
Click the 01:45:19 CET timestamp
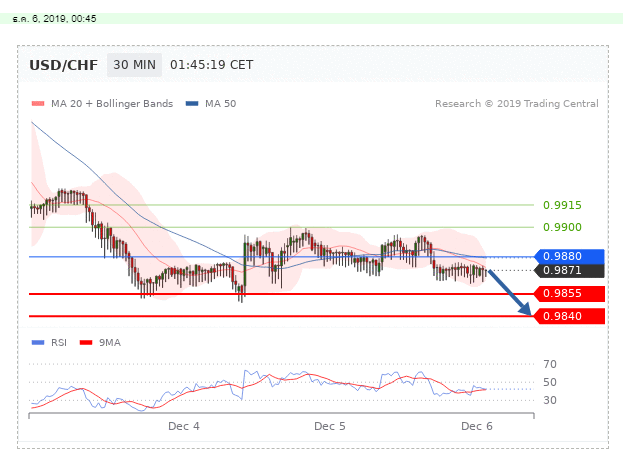click(x=211, y=65)
